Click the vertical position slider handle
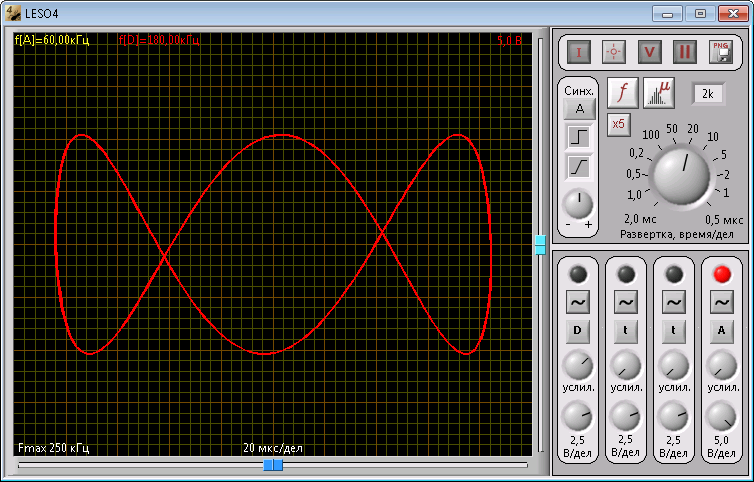Viewport: 754px width, 482px height. coord(540,244)
